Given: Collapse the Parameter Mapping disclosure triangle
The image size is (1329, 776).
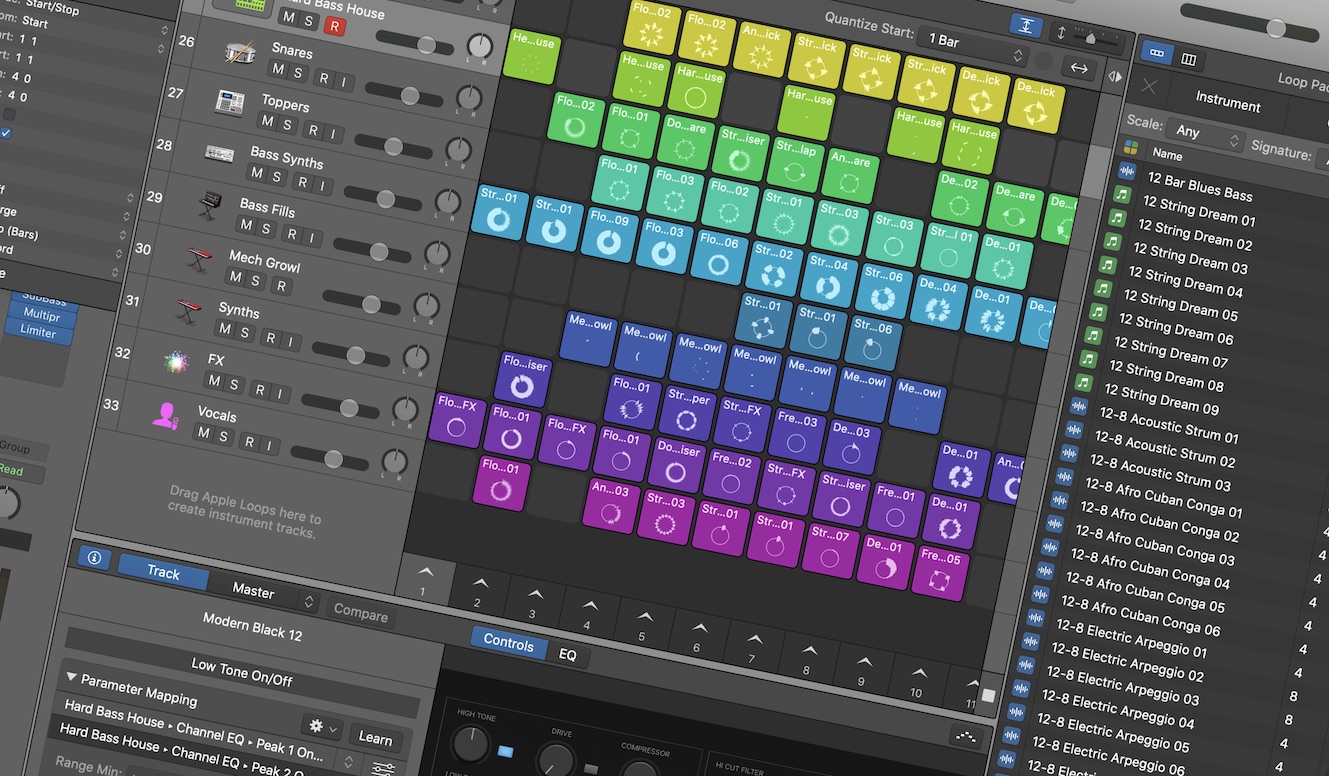Looking at the screenshot, I should (72, 678).
